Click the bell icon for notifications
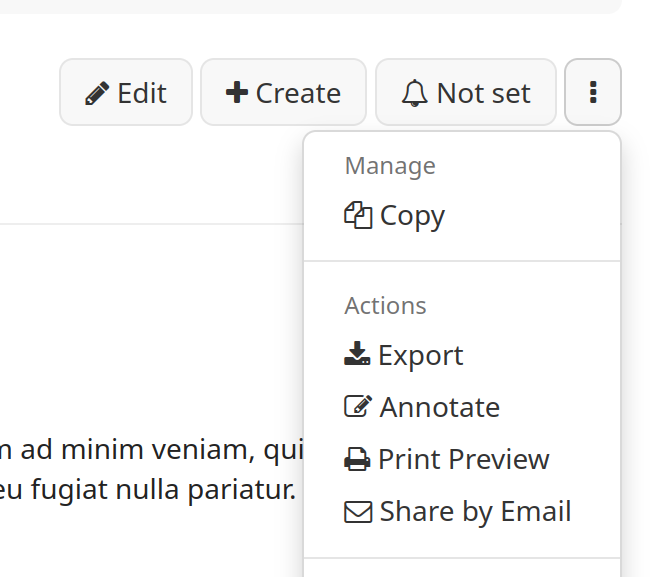The height and width of the screenshot is (577, 672). coord(414,94)
